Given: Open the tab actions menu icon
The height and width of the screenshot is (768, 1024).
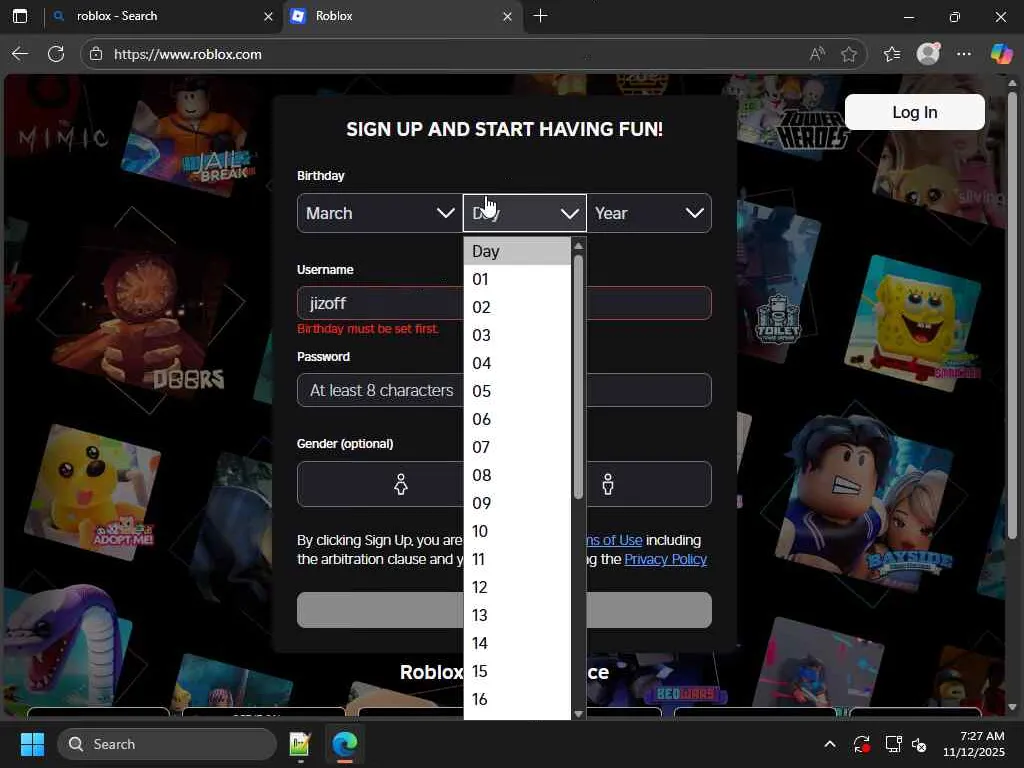Looking at the screenshot, I should click(x=20, y=16).
